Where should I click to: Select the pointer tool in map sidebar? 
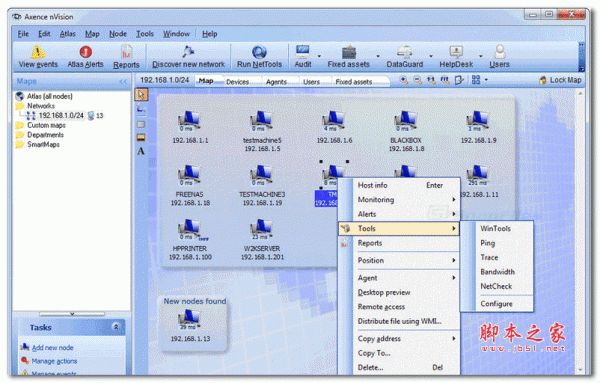click(x=141, y=95)
